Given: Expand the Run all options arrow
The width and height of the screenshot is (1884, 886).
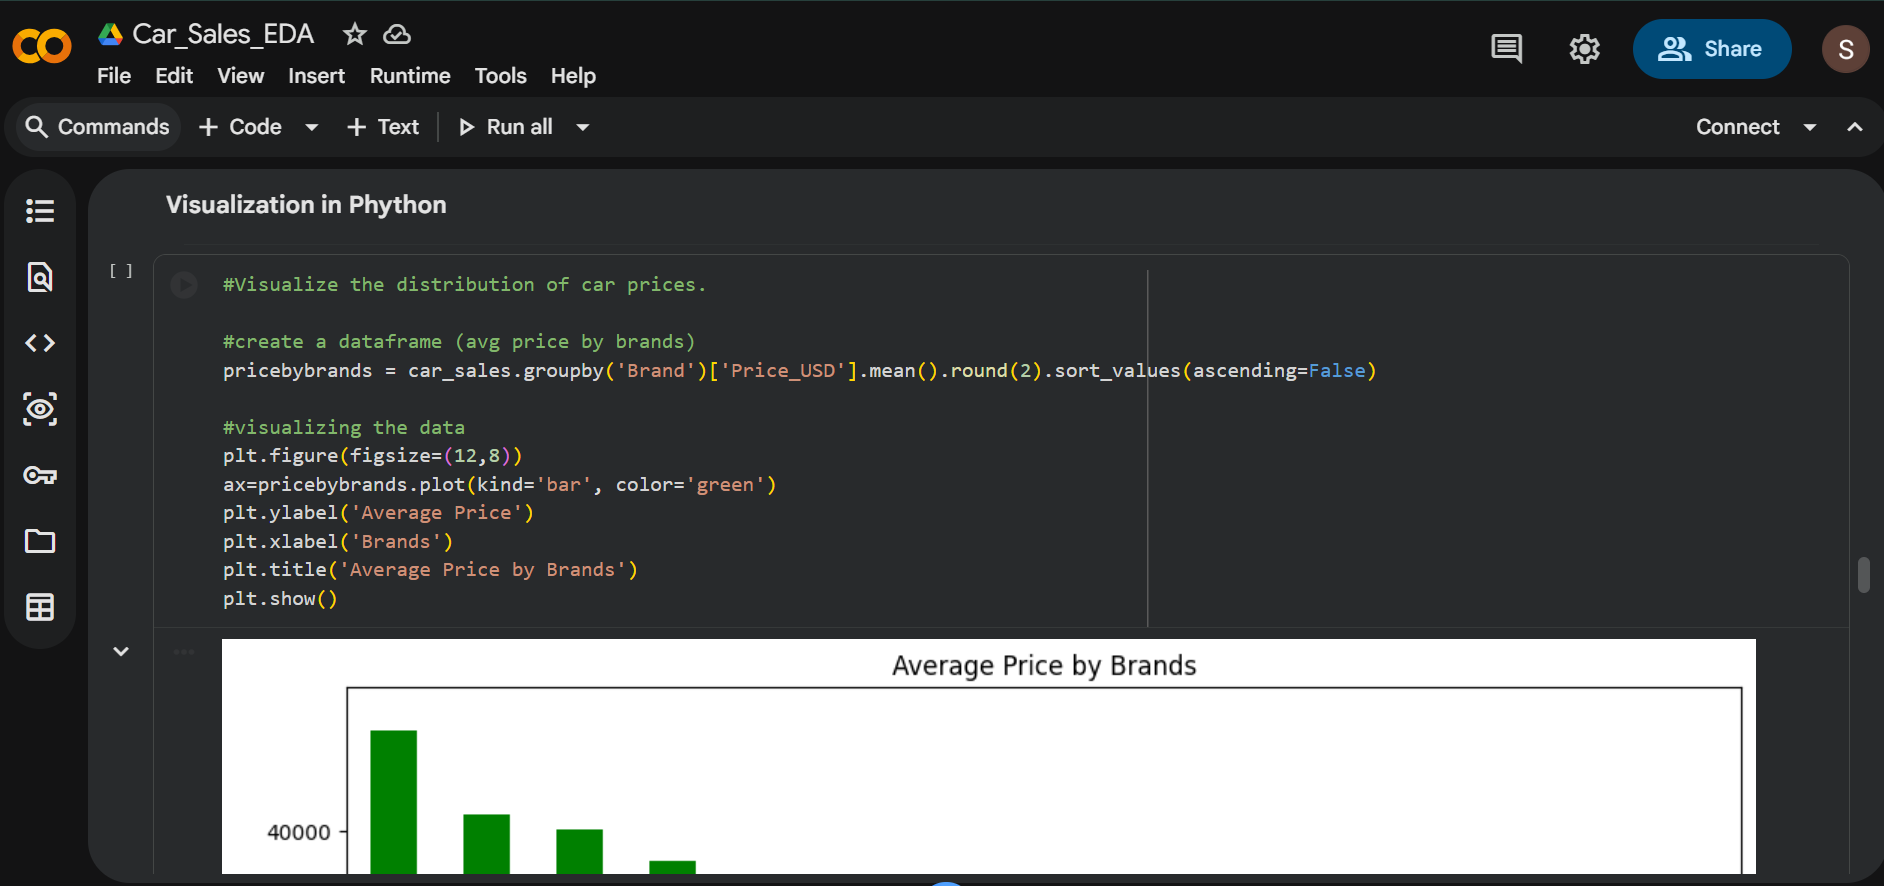Looking at the screenshot, I should [583, 127].
